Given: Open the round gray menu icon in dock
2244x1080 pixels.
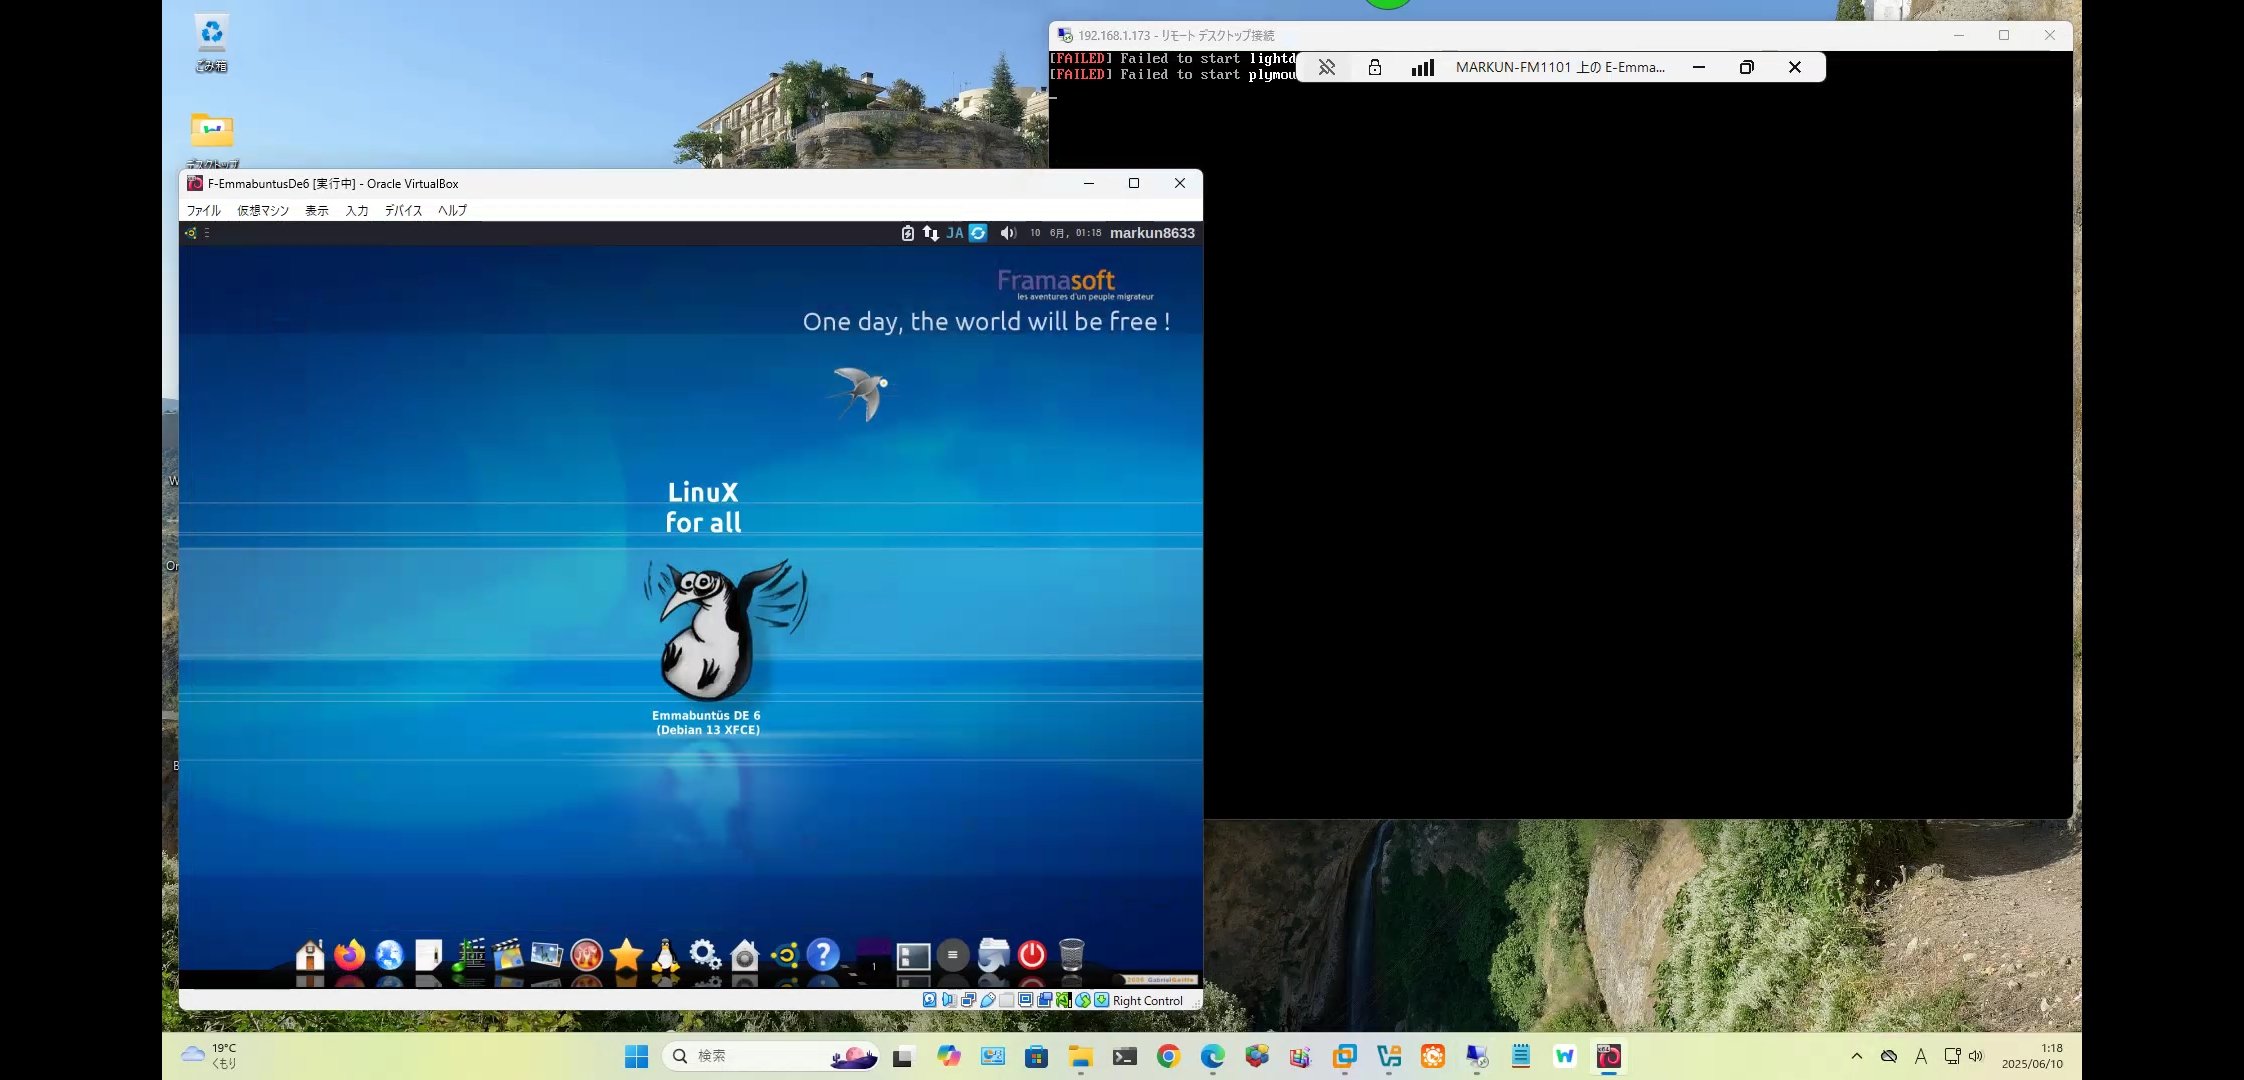Looking at the screenshot, I should [953, 955].
